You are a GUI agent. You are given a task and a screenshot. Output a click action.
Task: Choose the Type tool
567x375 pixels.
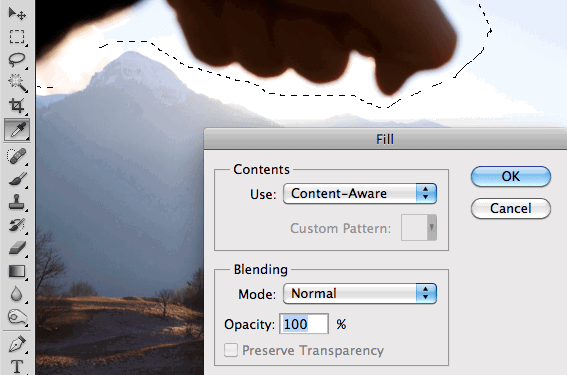(17, 366)
